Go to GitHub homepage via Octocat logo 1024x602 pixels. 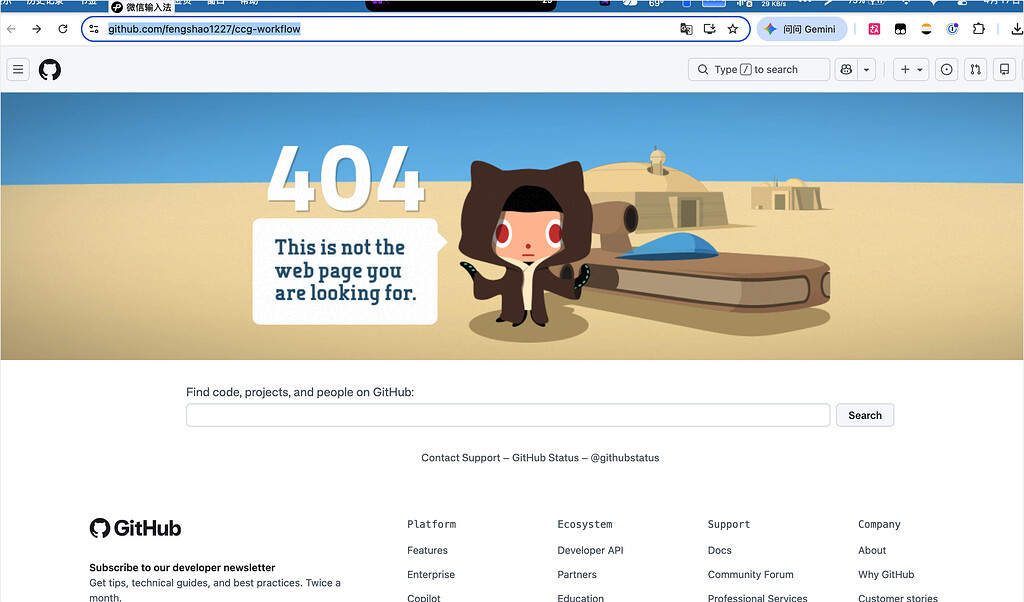[x=50, y=69]
